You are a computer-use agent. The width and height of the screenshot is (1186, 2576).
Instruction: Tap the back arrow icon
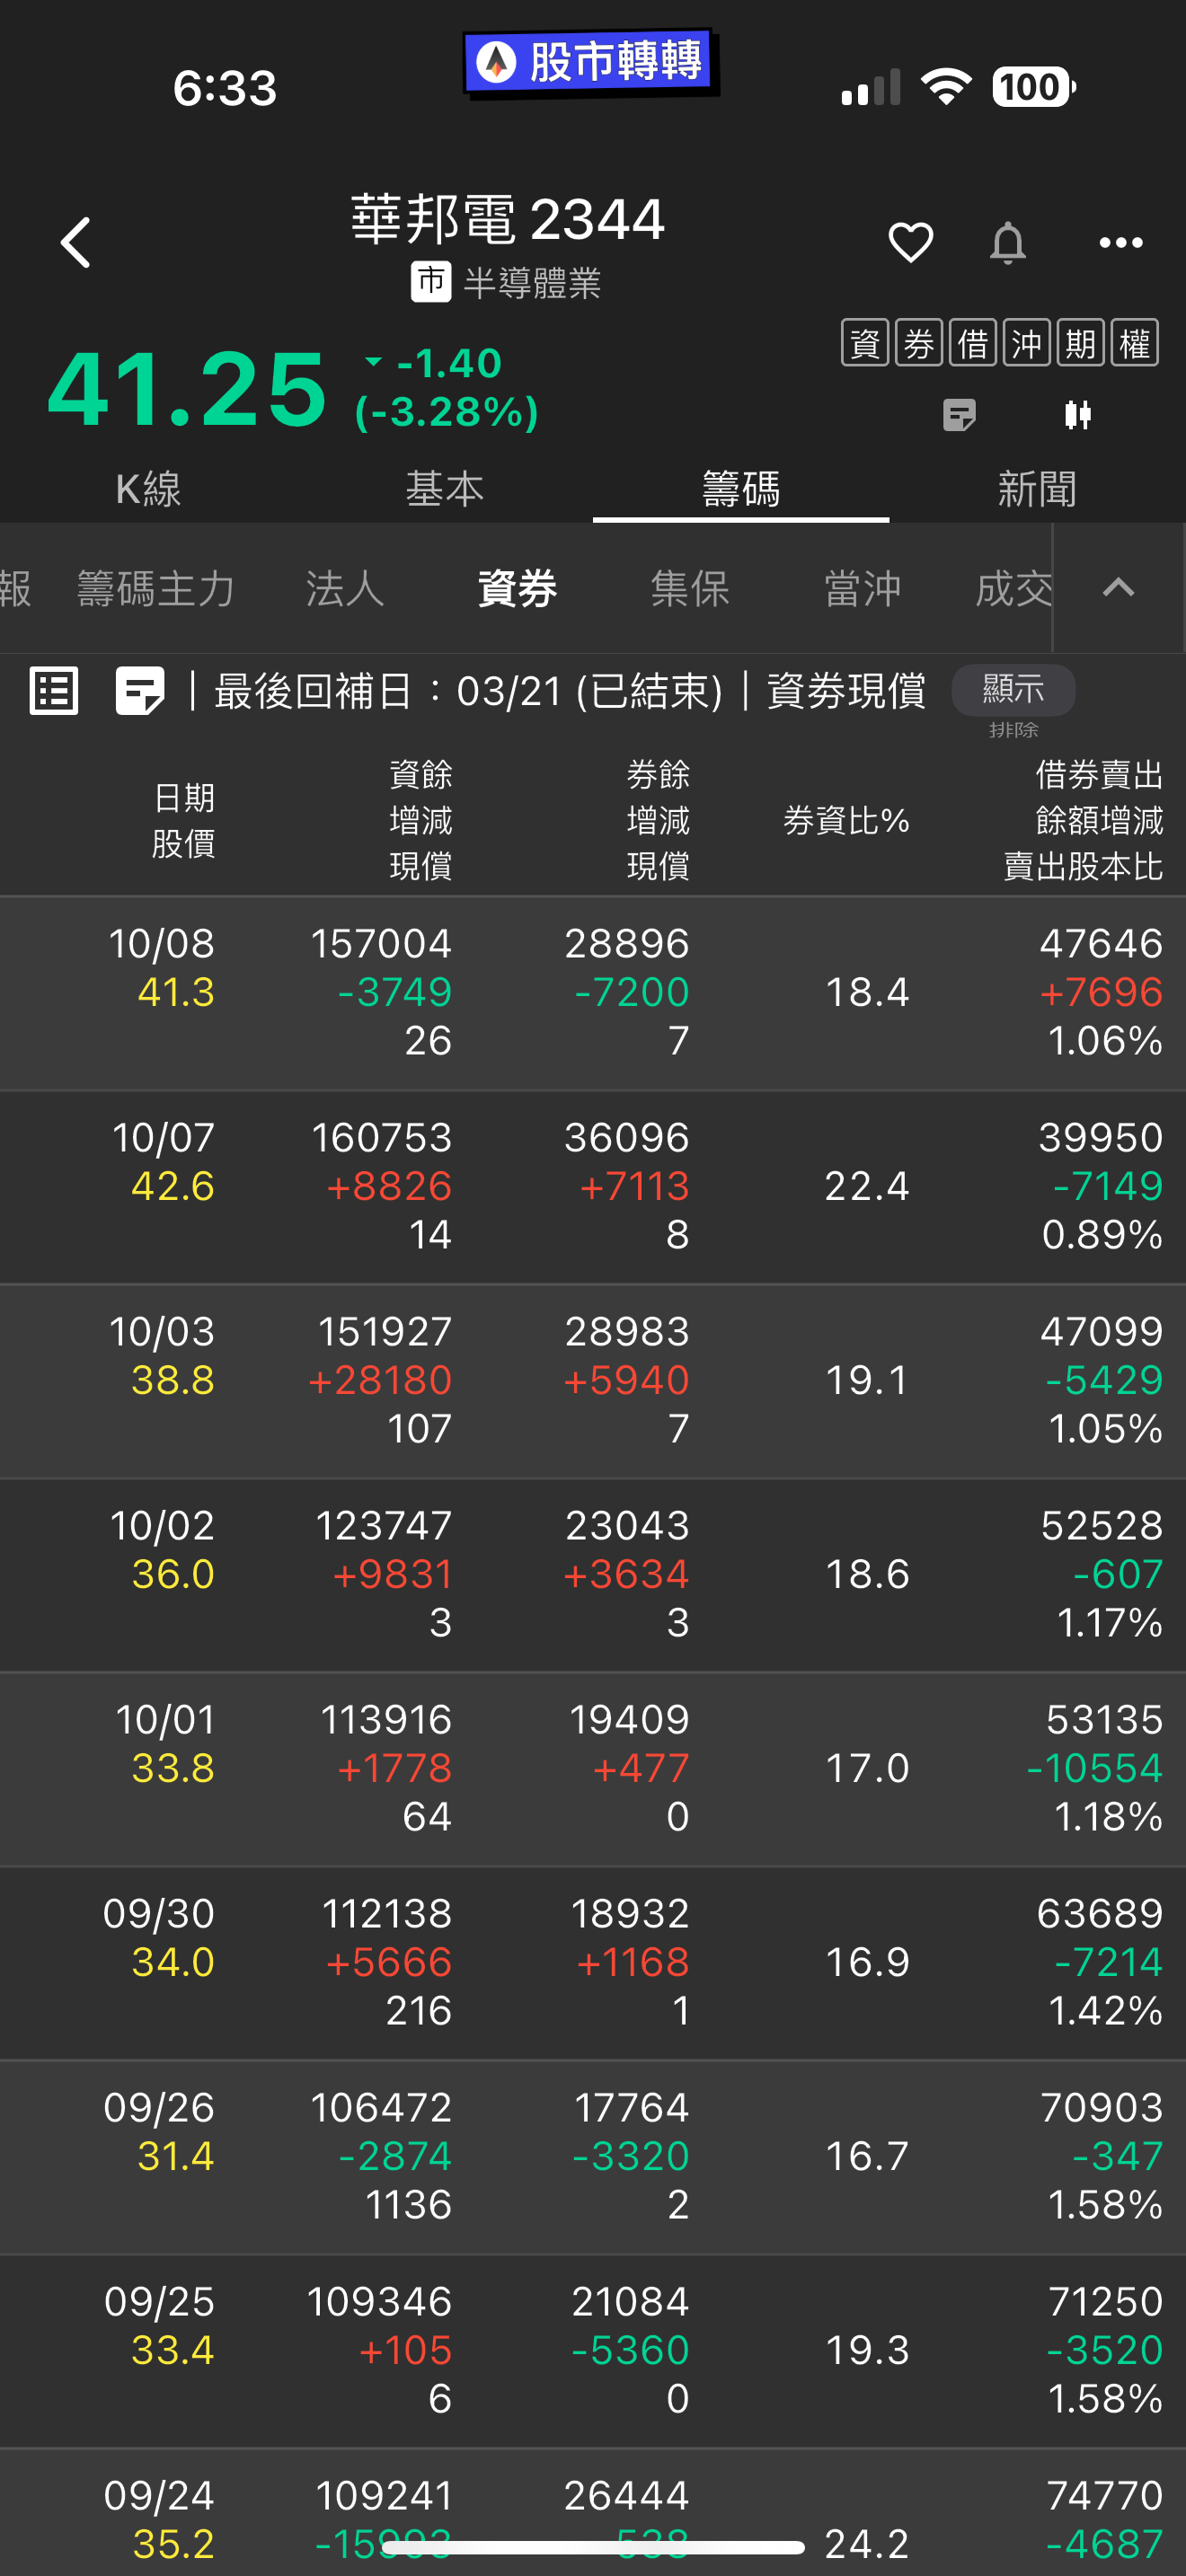pyautogui.click(x=76, y=243)
